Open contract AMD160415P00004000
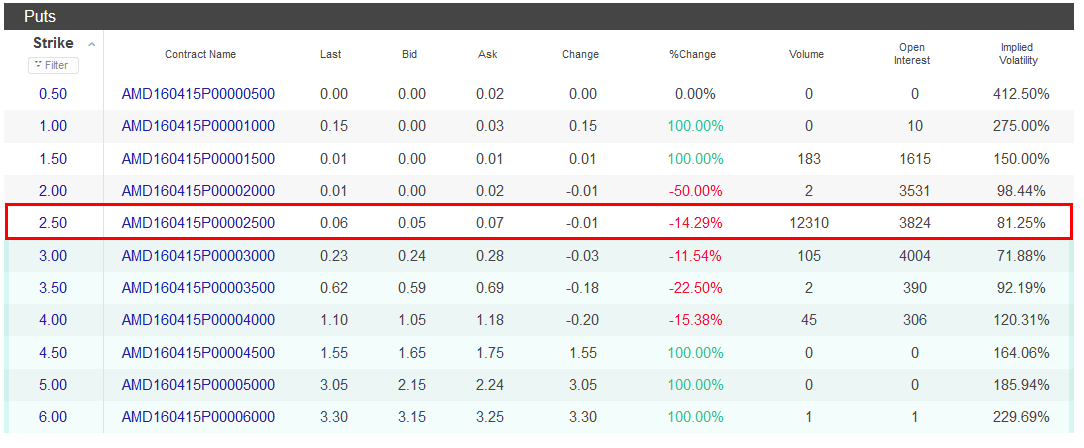The image size is (1084, 448). tap(198, 320)
